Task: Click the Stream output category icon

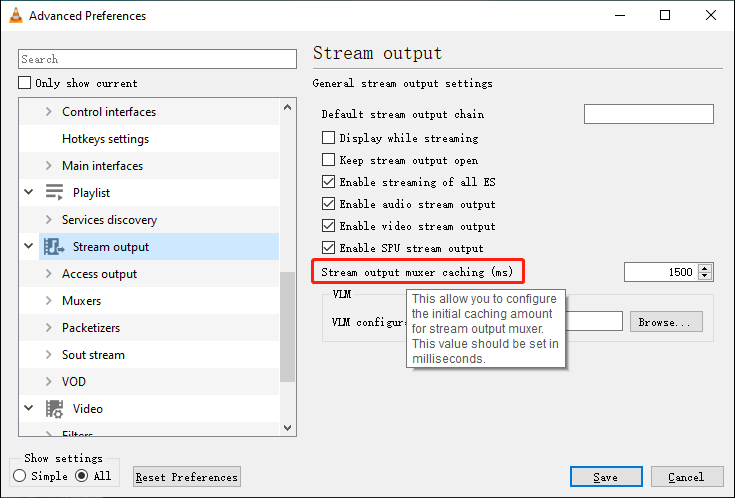Action: coord(54,247)
